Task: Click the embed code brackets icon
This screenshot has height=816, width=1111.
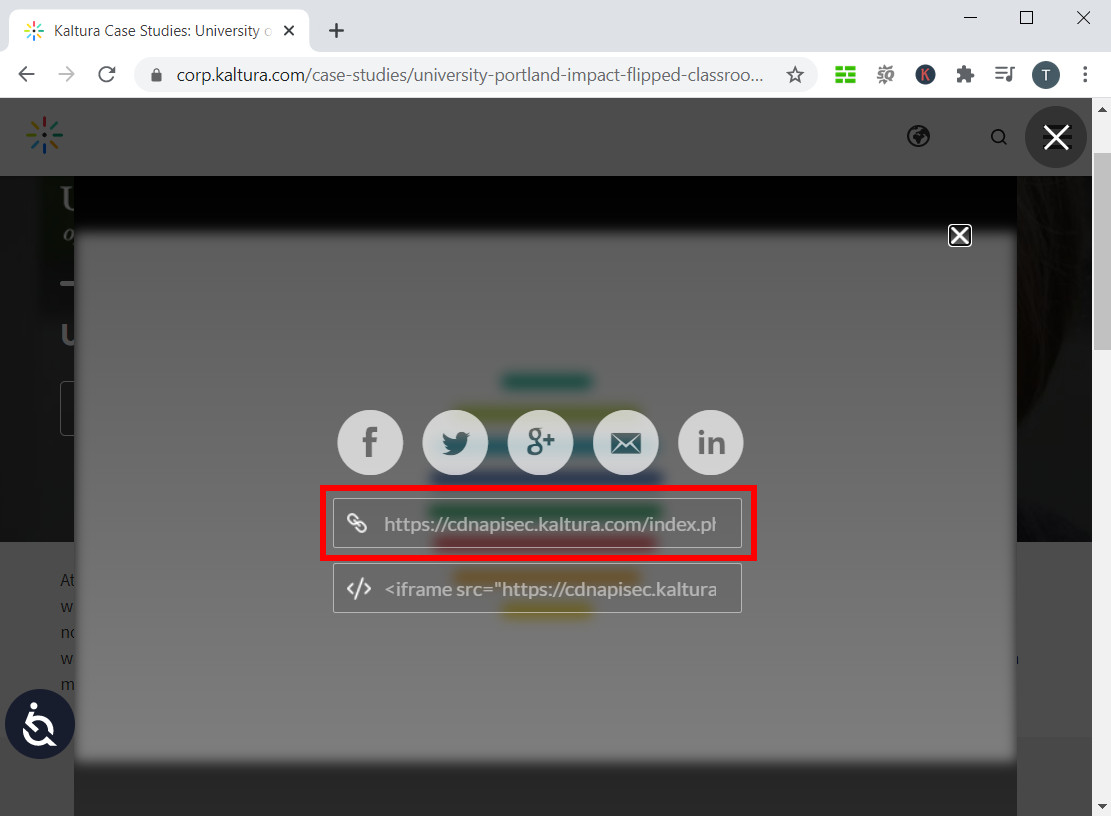Action: (359, 589)
